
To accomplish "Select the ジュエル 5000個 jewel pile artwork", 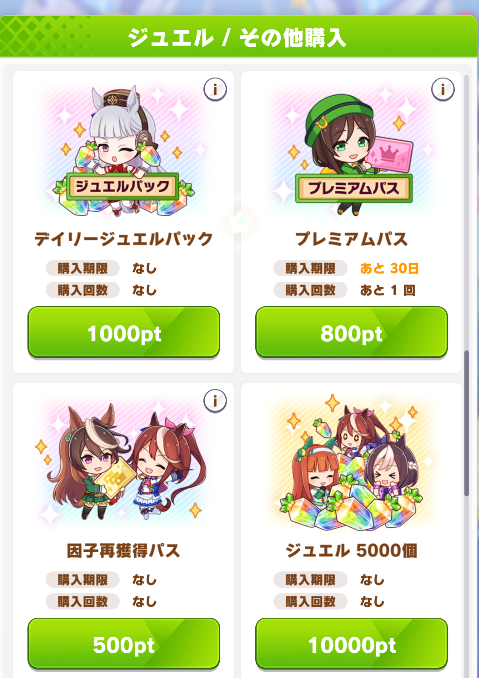I will coord(351,462).
